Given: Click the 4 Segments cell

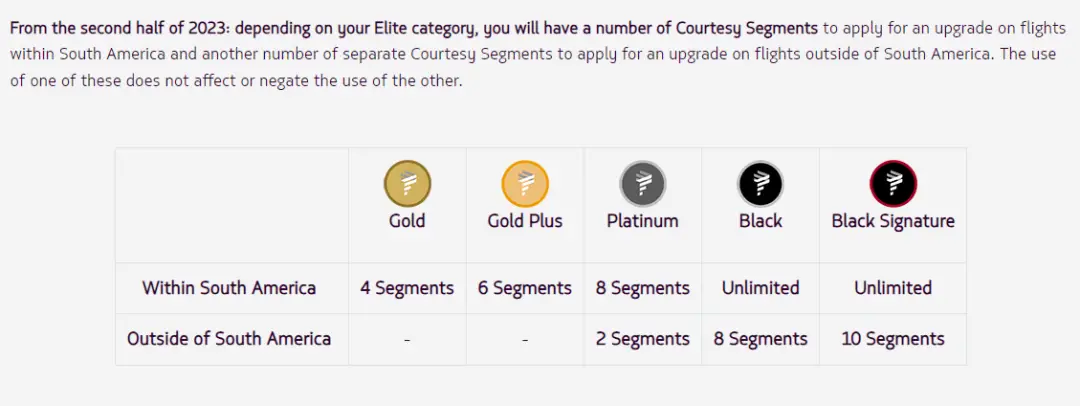Looking at the screenshot, I should click(407, 288).
